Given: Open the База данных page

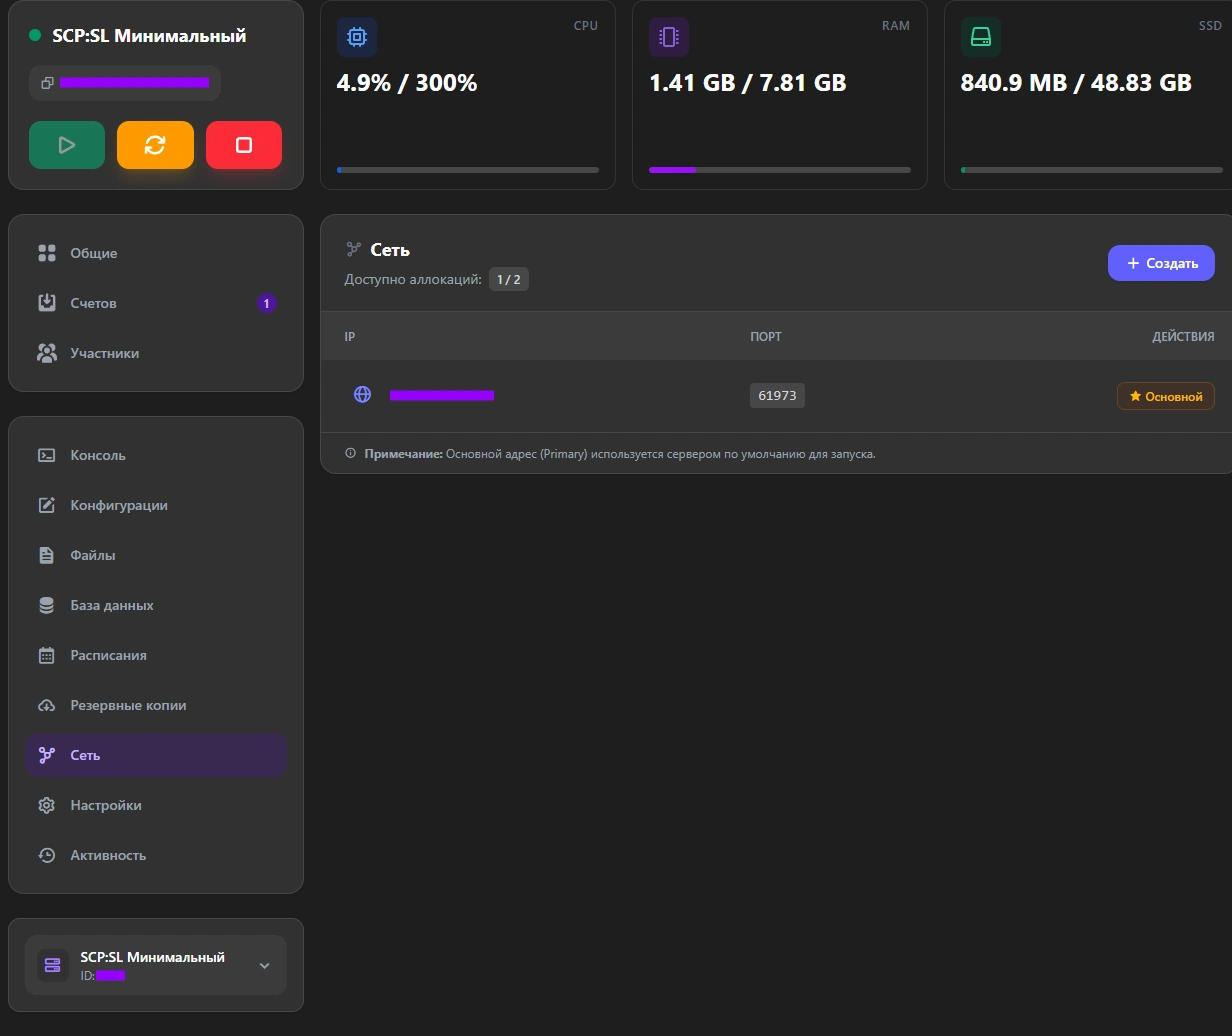Looking at the screenshot, I should 156,605.
